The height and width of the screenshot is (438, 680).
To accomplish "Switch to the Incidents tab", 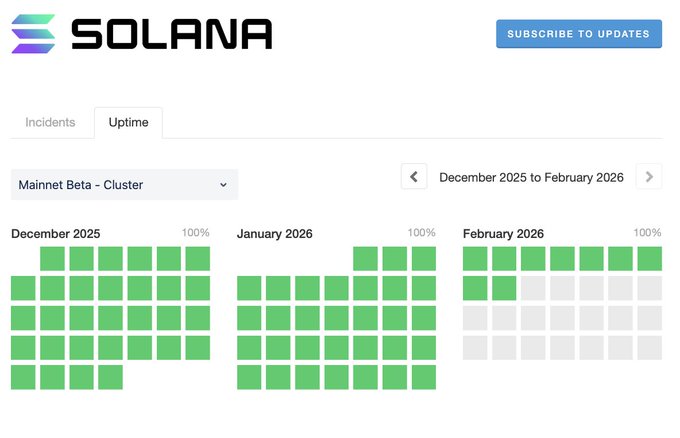I will [50, 122].
